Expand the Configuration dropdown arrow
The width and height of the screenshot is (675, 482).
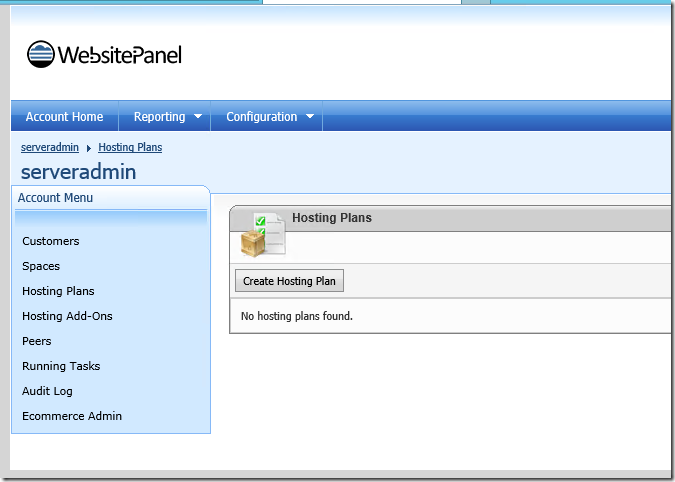(310, 116)
